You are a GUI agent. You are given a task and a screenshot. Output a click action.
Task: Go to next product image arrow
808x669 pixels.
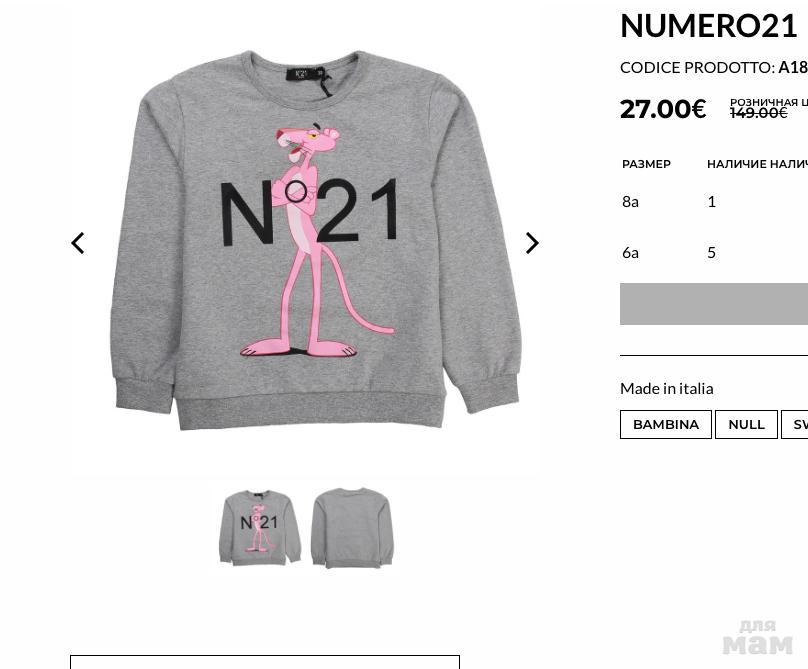coord(532,243)
